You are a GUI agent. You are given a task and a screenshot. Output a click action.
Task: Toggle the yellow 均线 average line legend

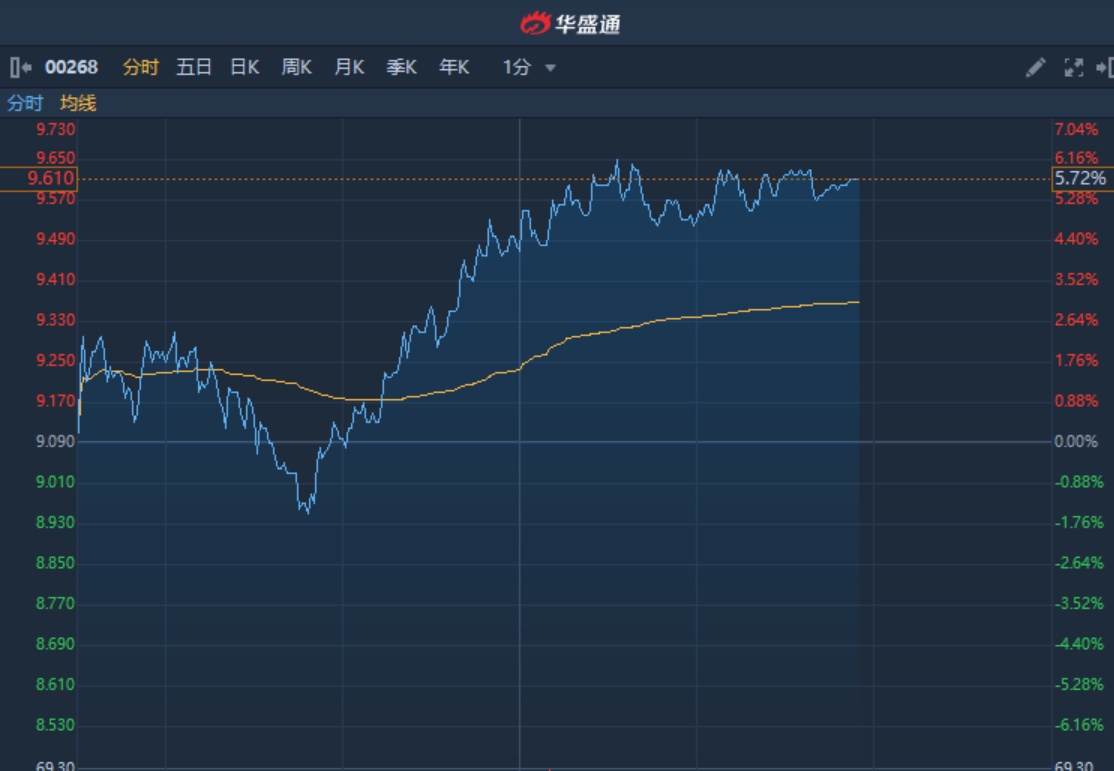(78, 103)
